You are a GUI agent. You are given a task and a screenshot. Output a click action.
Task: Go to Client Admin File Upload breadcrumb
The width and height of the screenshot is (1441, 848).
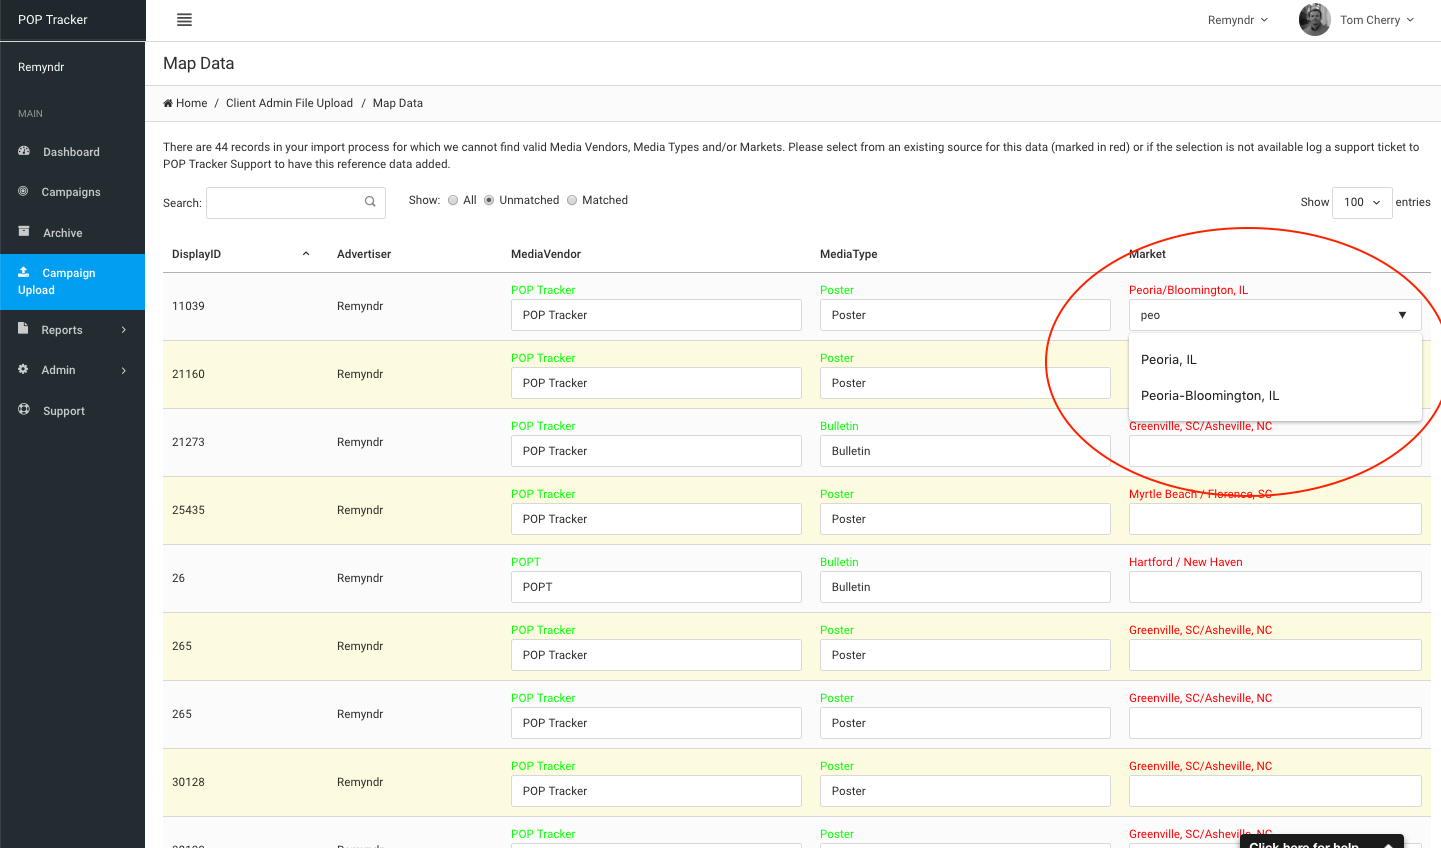pos(289,103)
